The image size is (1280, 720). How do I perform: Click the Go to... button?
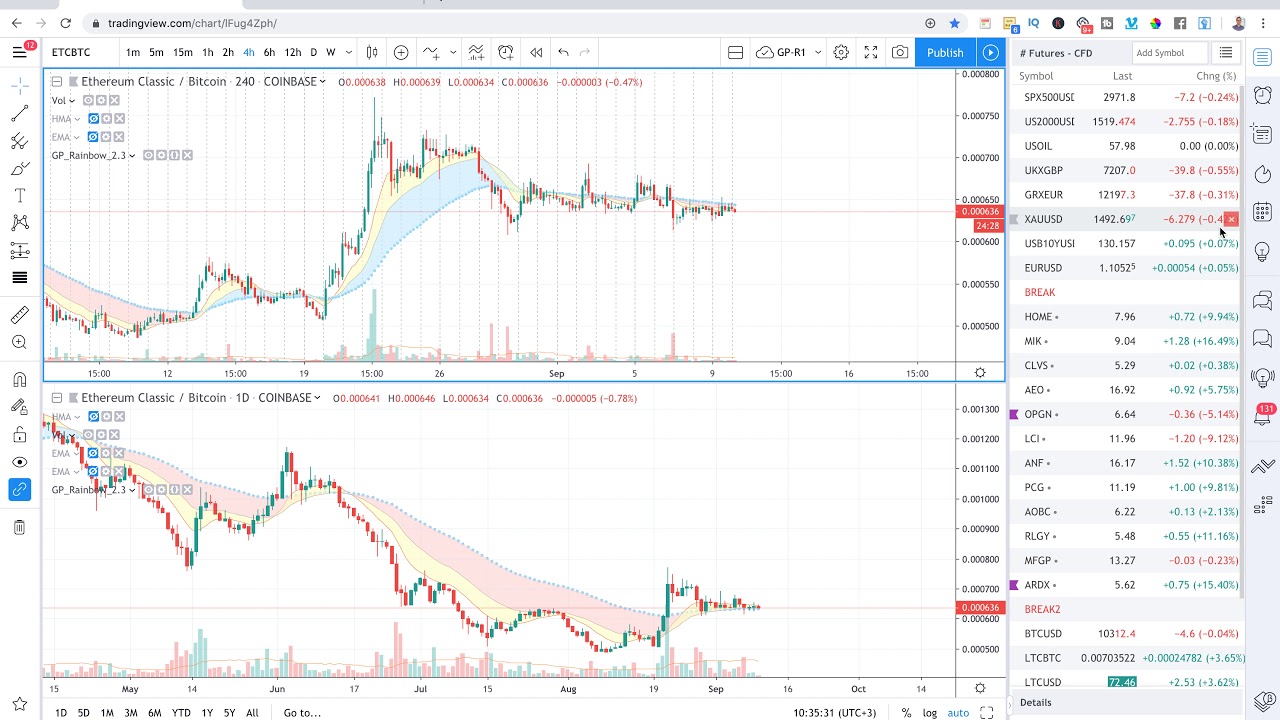click(302, 713)
